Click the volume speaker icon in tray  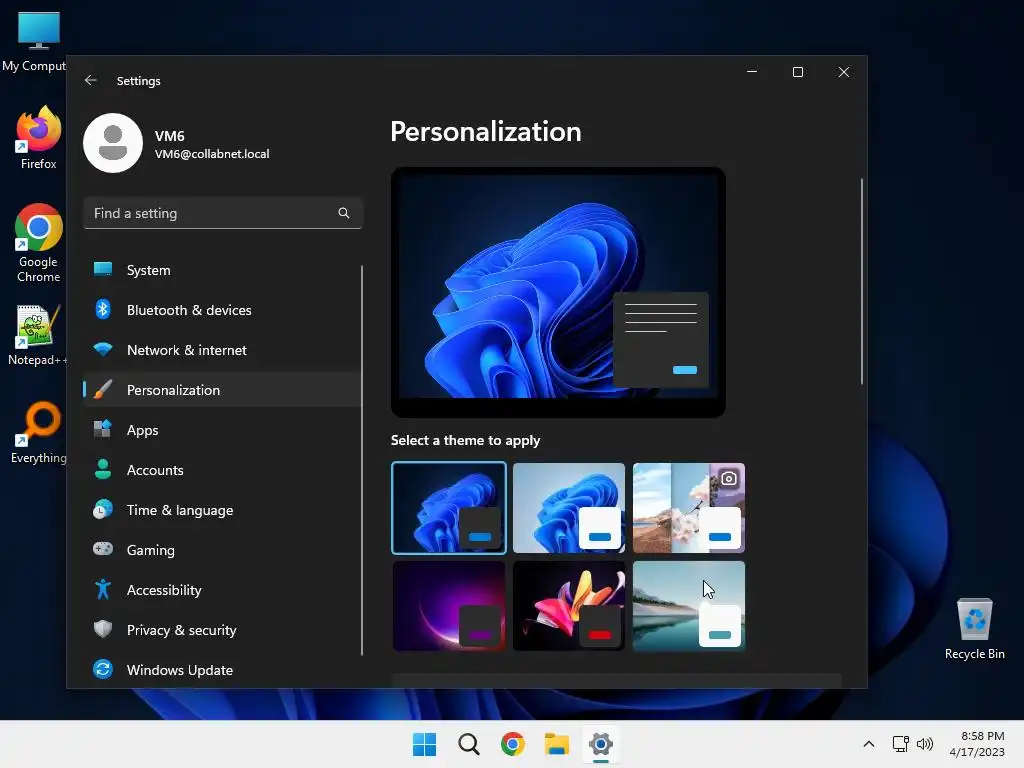pos(925,744)
